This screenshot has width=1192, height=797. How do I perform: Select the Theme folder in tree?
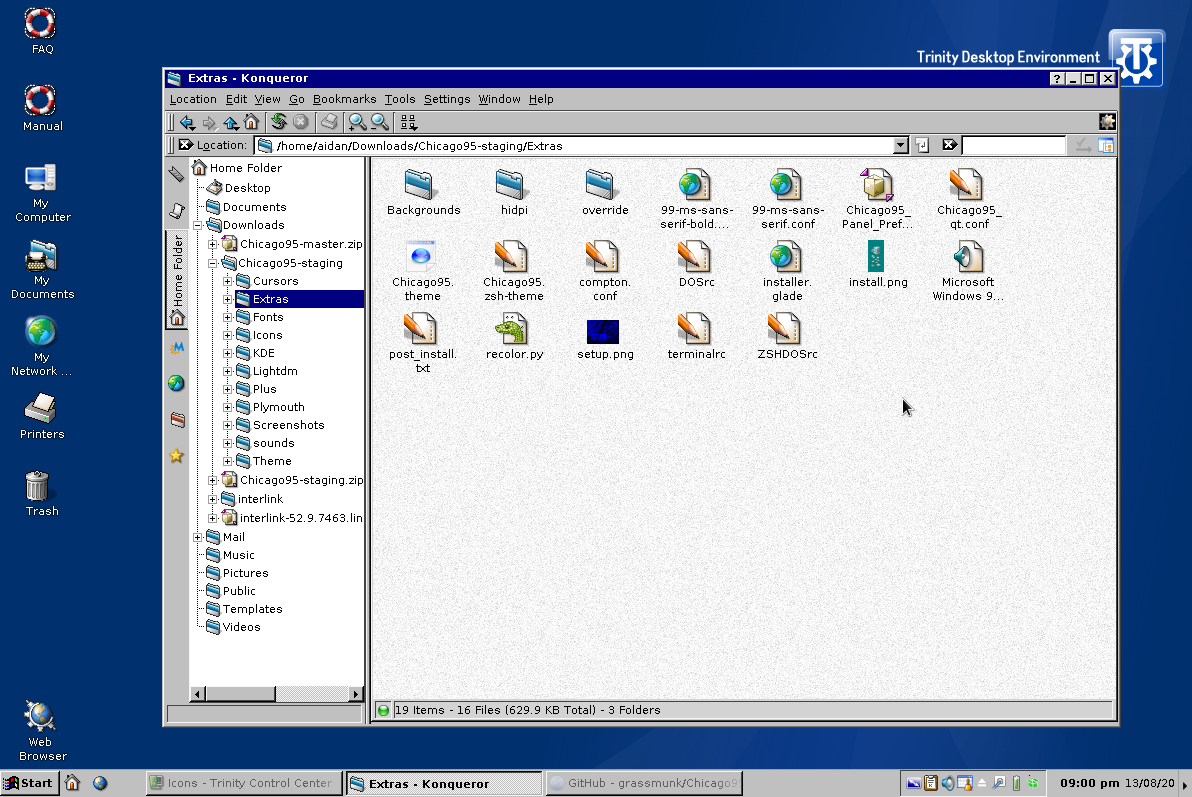click(263, 461)
